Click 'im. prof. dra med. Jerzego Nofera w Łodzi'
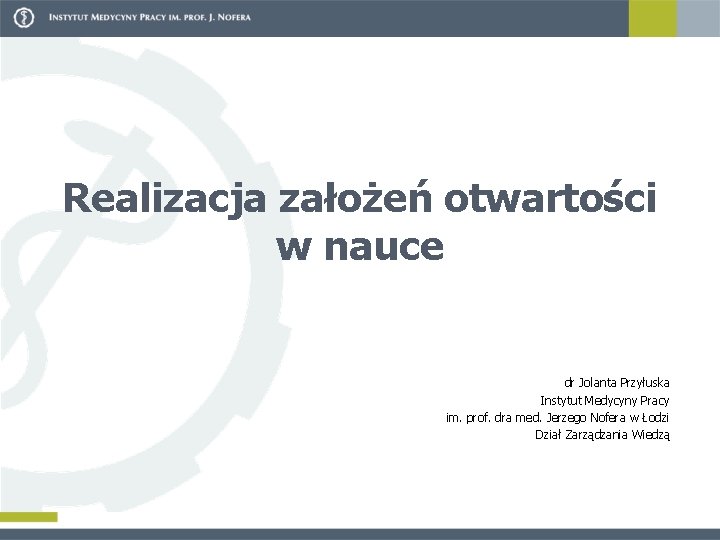Viewport: 720px width, 540px height. pos(557,417)
